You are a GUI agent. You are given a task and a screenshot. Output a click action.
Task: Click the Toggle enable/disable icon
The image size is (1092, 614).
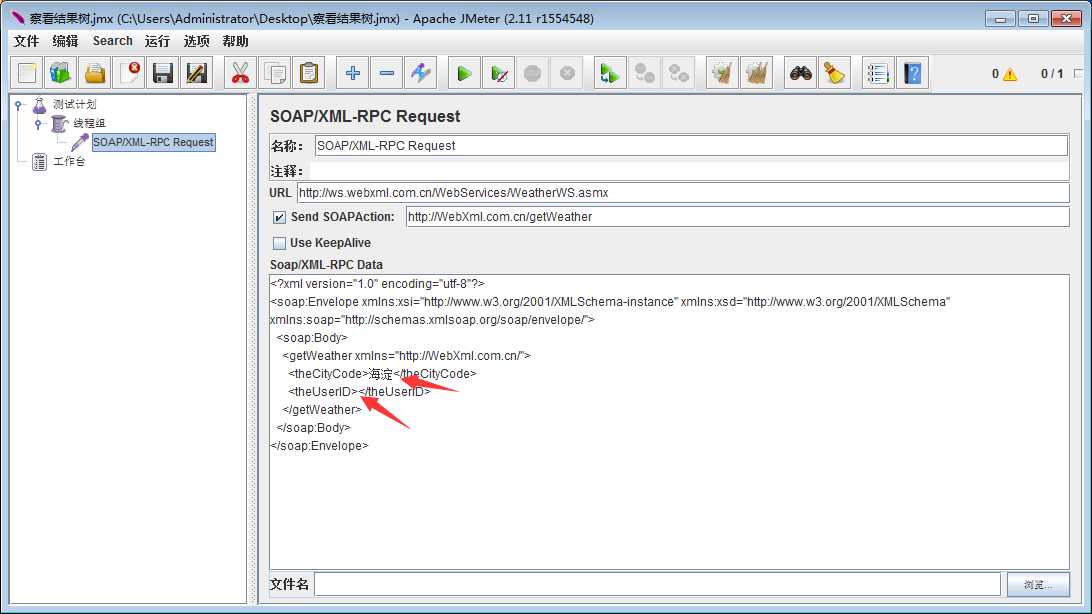click(x=421, y=72)
